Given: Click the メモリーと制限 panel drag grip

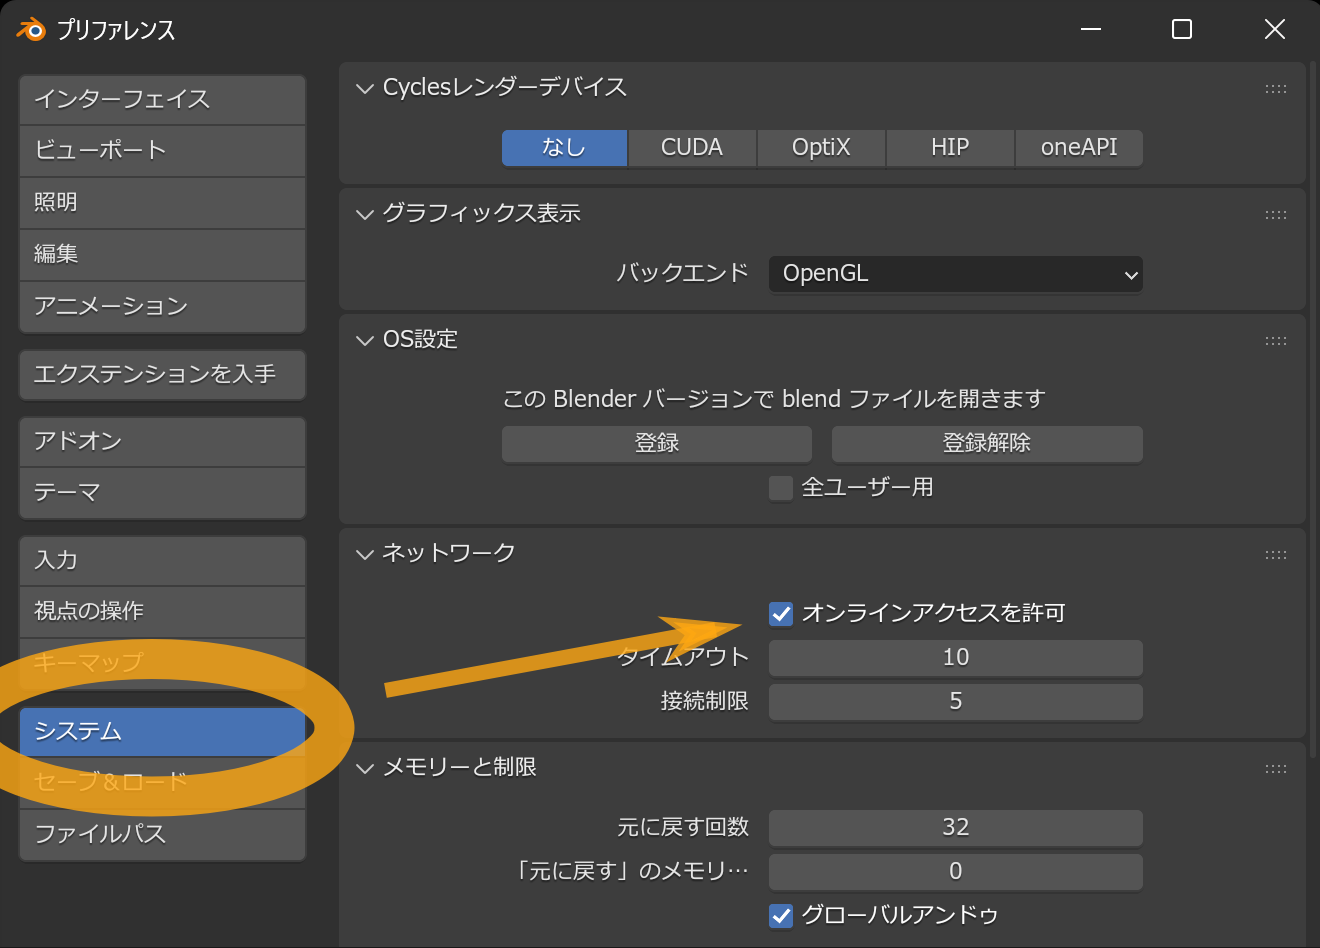Looking at the screenshot, I should coord(1275,769).
